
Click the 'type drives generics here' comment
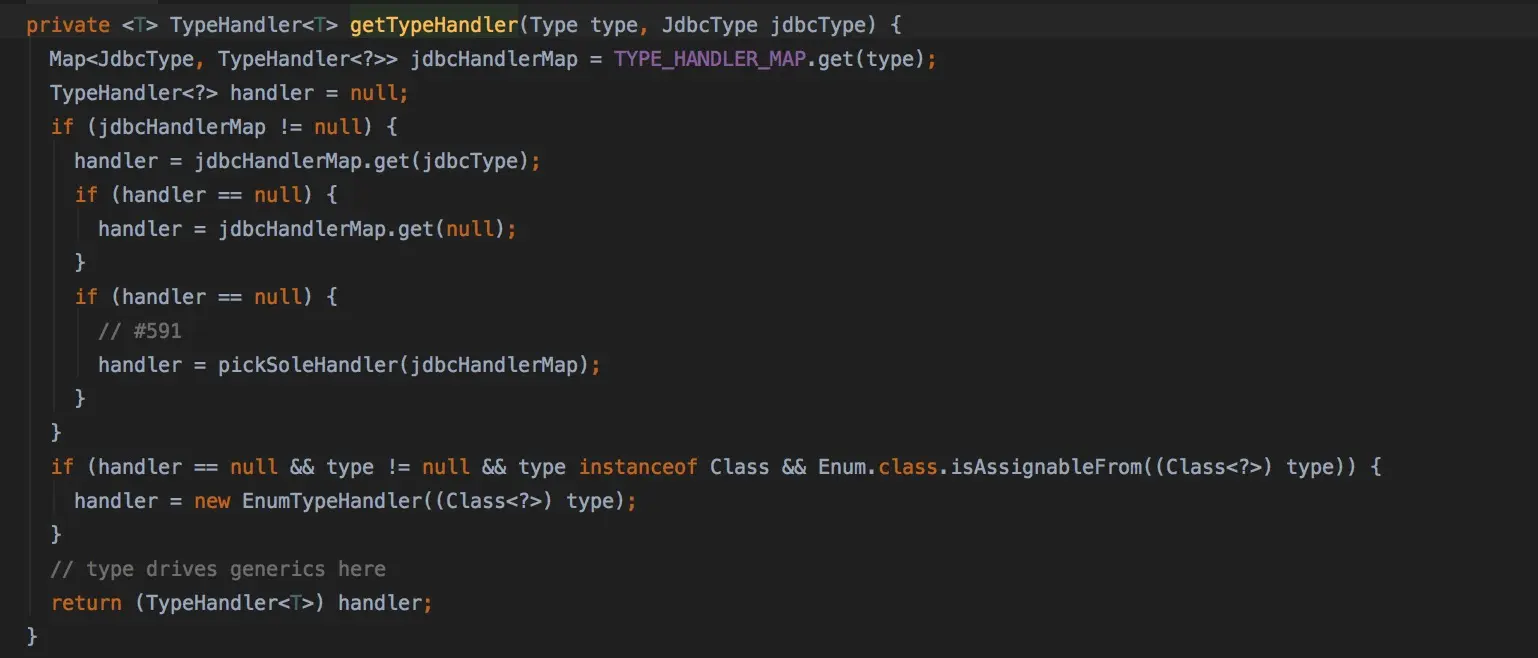(218, 569)
